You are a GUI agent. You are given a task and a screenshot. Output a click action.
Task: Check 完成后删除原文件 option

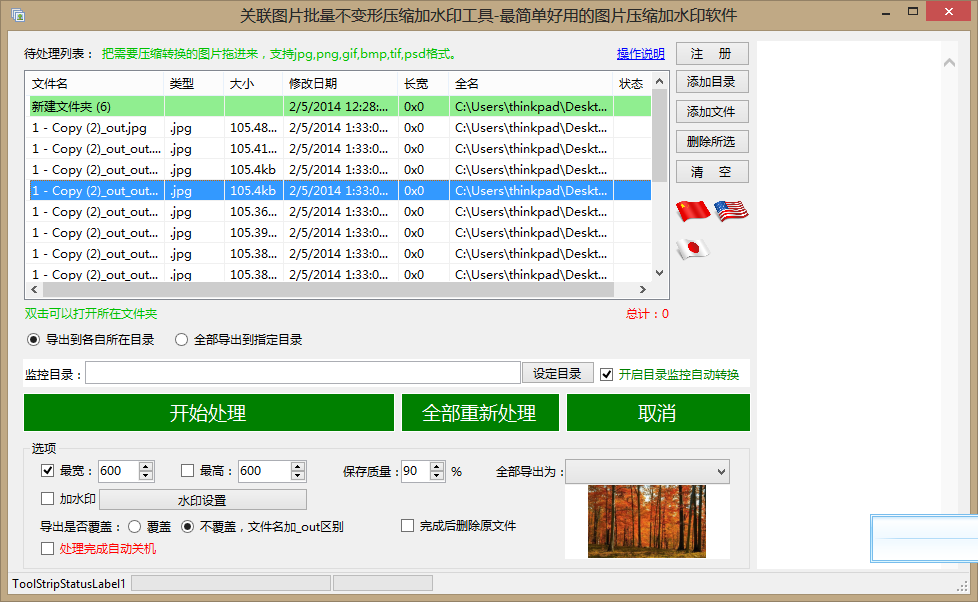407,526
